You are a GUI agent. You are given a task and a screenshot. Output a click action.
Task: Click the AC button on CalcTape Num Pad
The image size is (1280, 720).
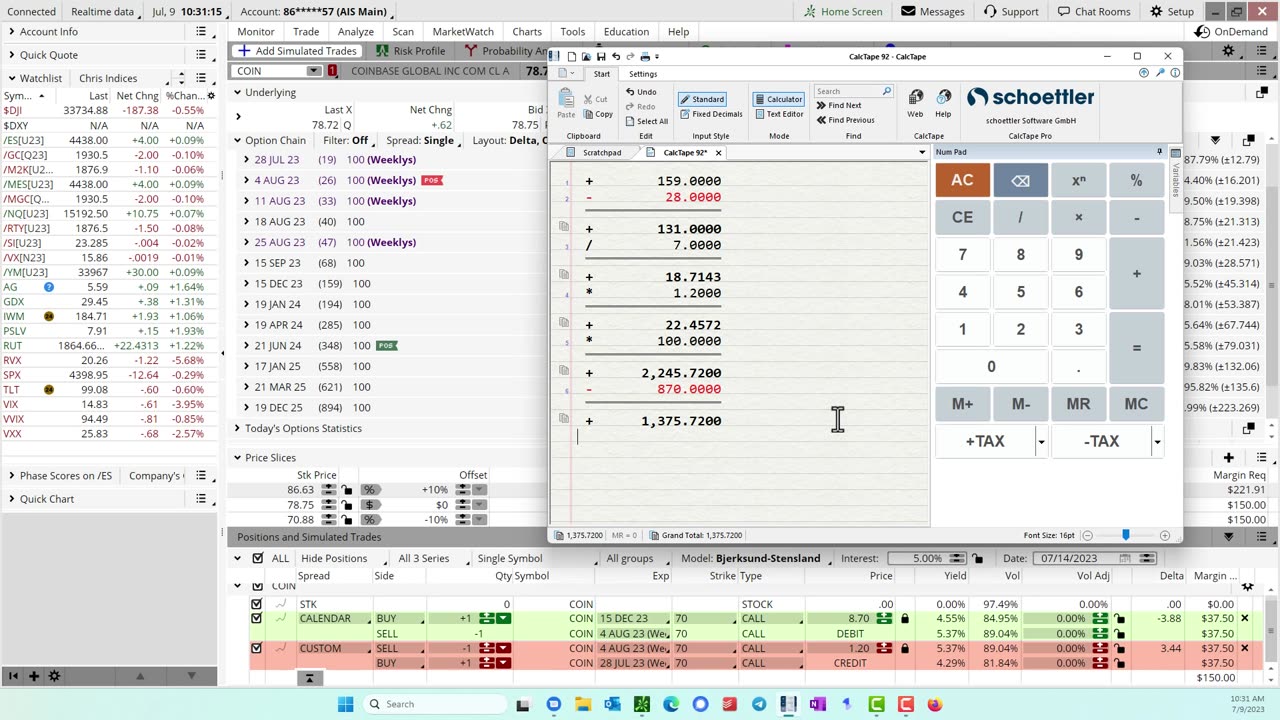(x=962, y=180)
